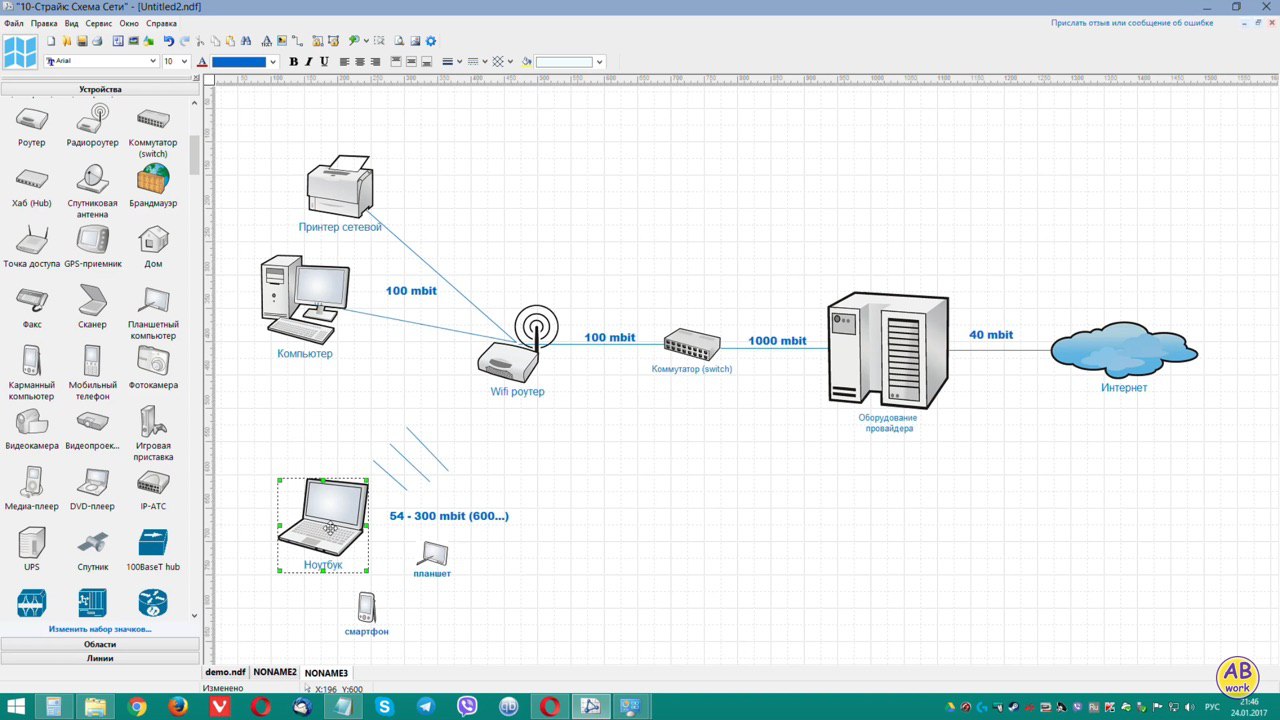
Task: Select the Фотокамера device icon
Action: (x=153, y=361)
